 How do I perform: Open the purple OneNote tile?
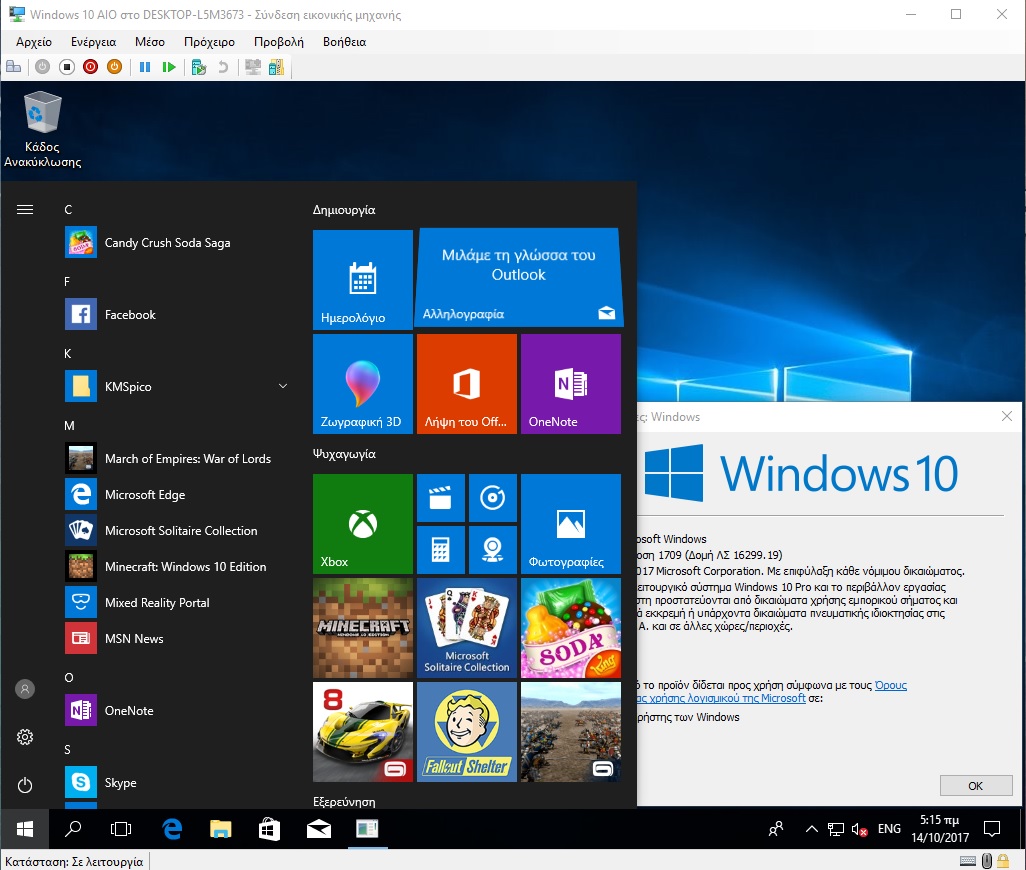pos(571,384)
